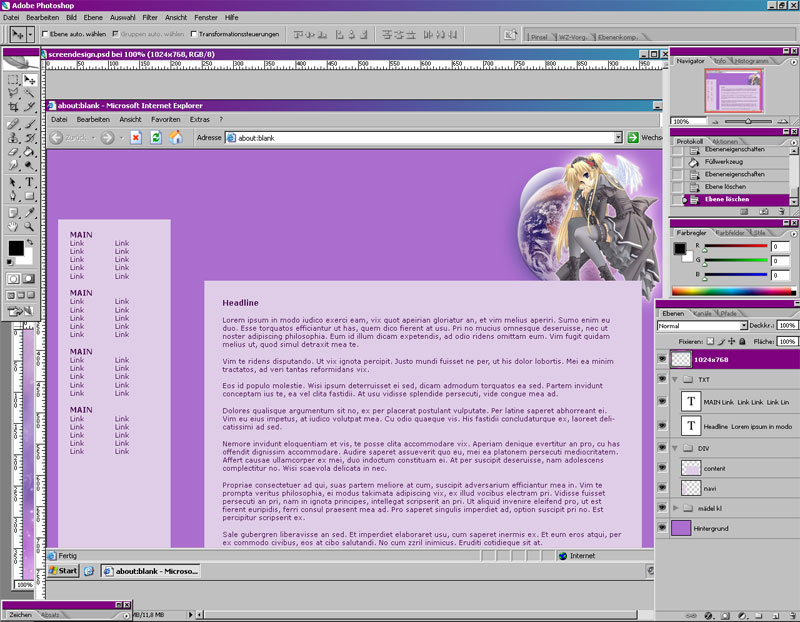
Task: Open the Protokoll panel menu arrow
Action: pyautogui.click(x=793, y=142)
